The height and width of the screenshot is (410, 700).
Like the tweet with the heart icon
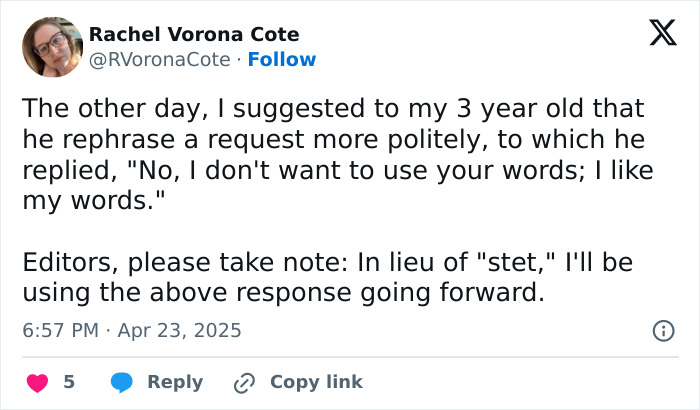pos(37,382)
